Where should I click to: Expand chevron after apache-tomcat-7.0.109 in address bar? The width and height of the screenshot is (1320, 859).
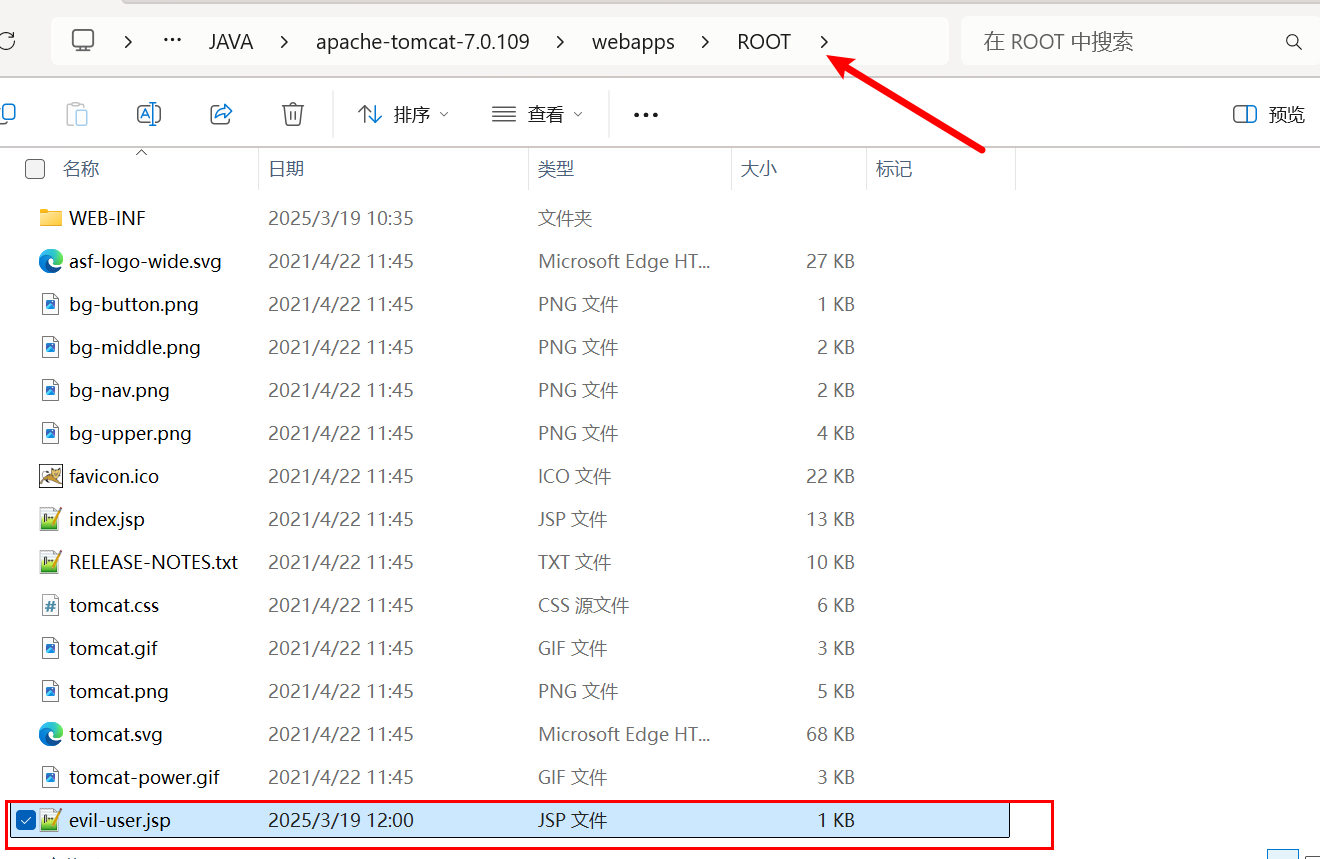[x=561, y=42]
